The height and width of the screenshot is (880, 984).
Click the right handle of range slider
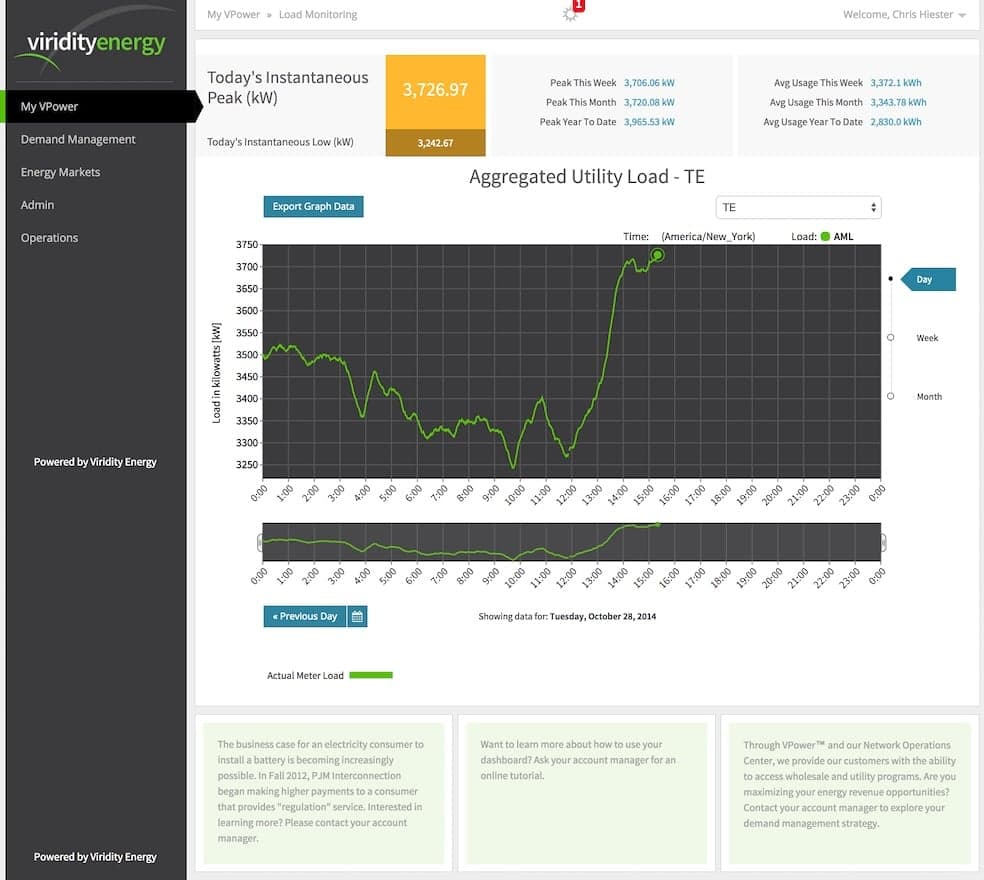point(883,542)
